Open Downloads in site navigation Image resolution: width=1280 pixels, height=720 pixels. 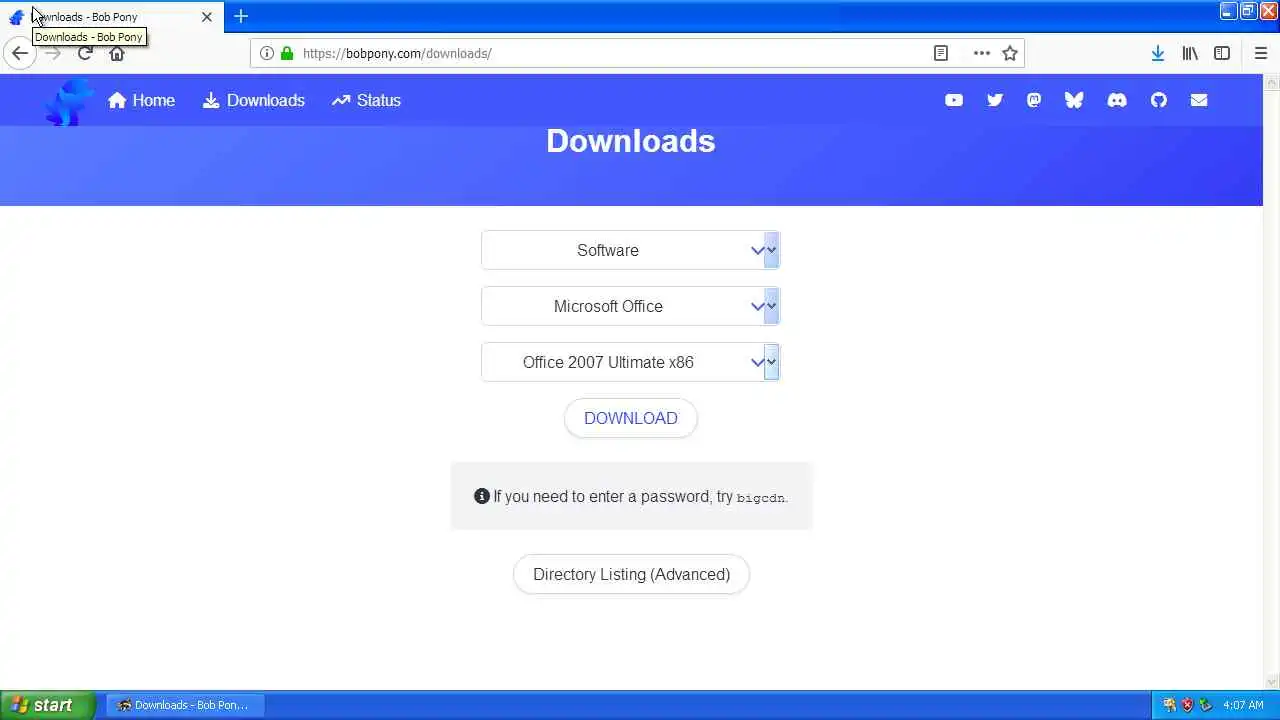point(254,100)
